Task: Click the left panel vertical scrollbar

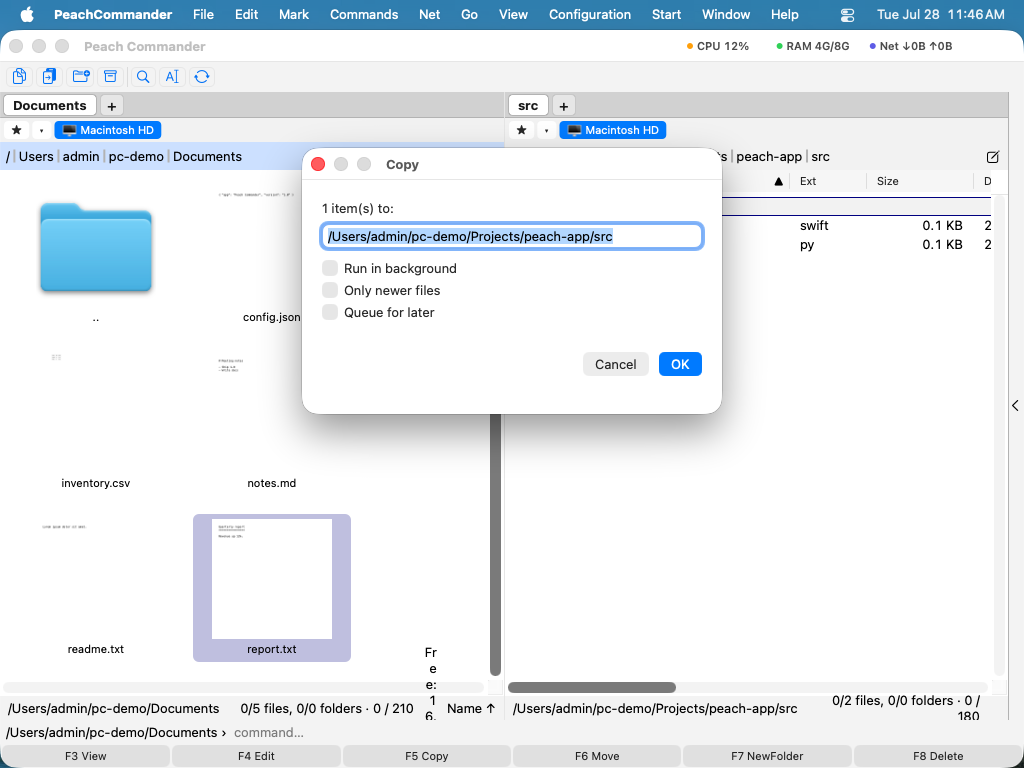Action: coord(495,544)
